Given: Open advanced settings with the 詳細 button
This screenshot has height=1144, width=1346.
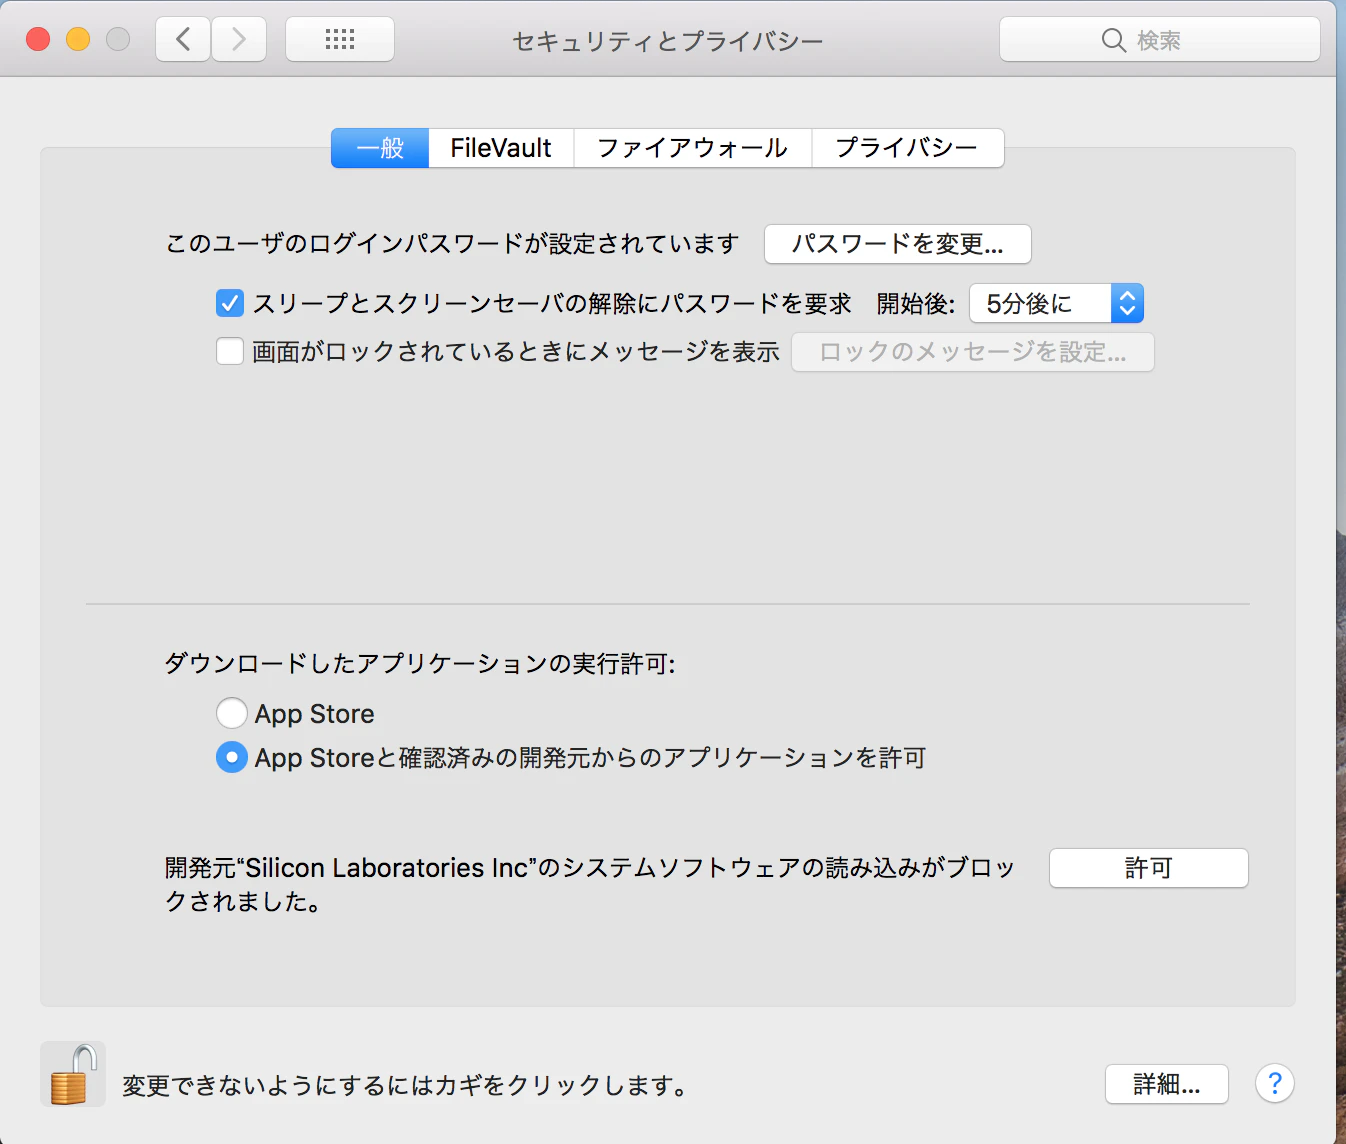Looking at the screenshot, I should pyautogui.click(x=1166, y=1084).
